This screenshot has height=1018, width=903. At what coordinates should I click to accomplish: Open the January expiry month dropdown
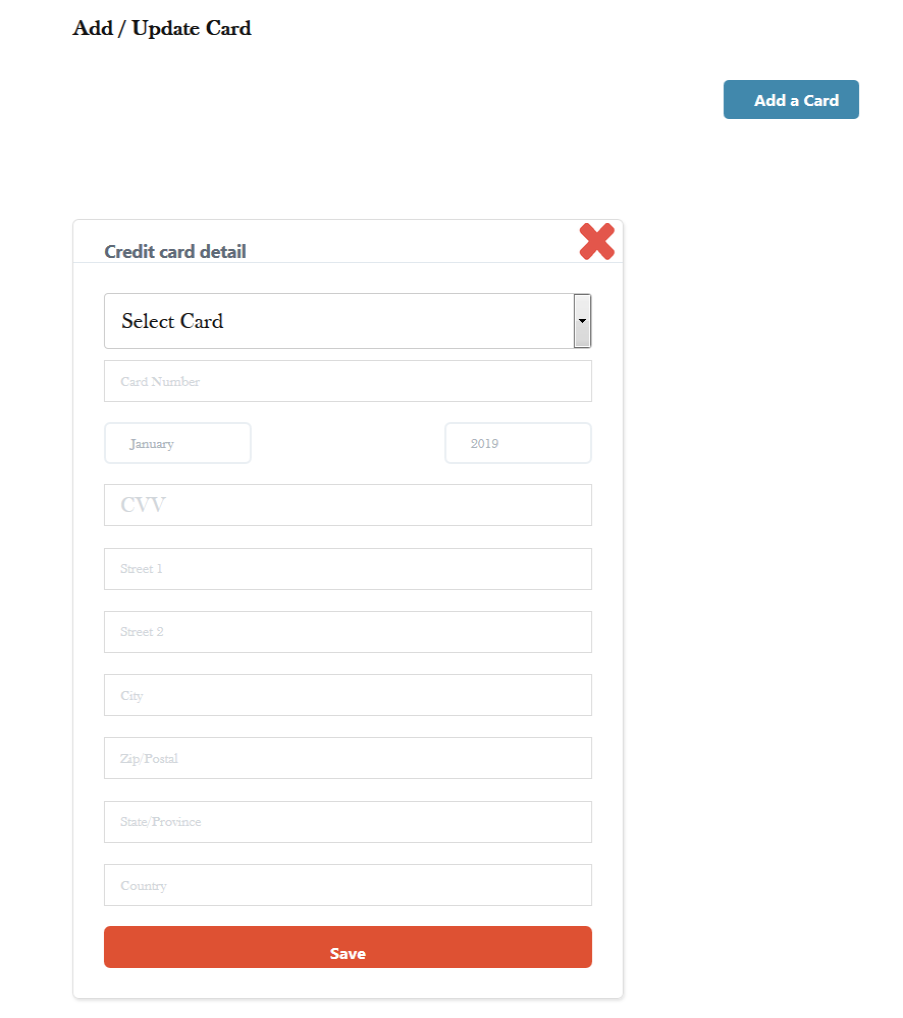click(178, 443)
